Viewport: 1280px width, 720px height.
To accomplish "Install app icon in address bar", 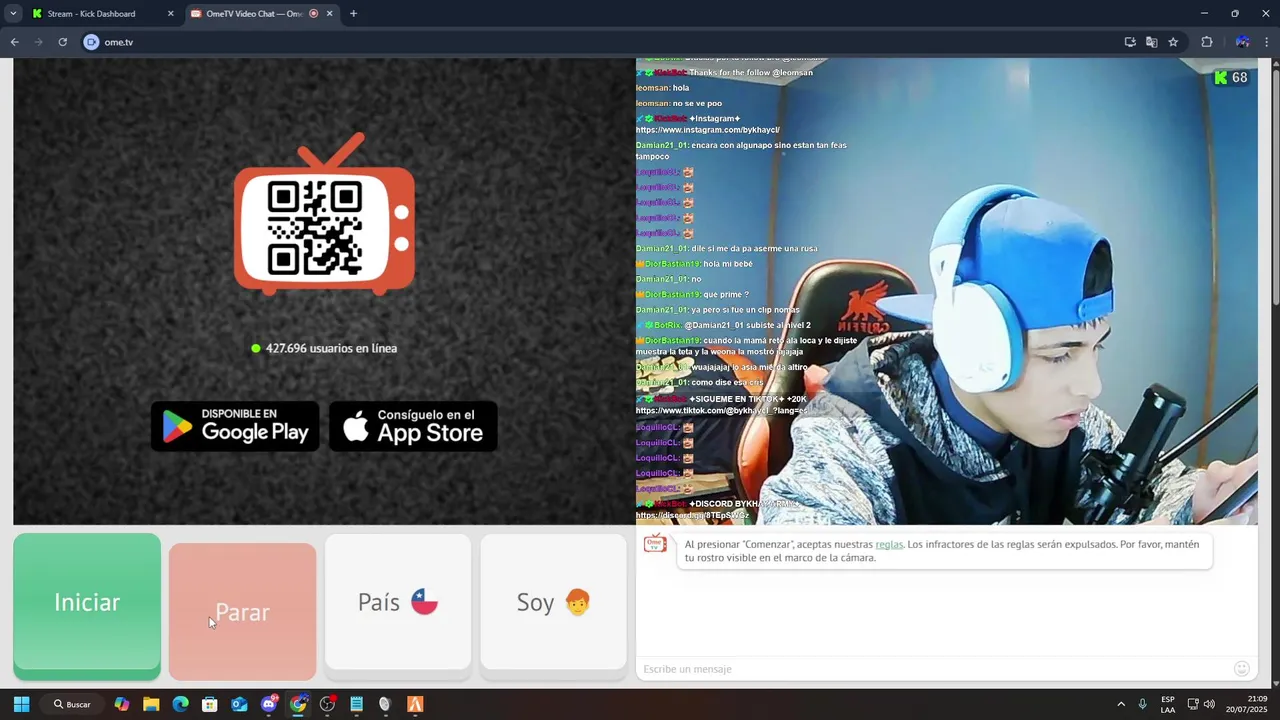I will [x=1130, y=42].
